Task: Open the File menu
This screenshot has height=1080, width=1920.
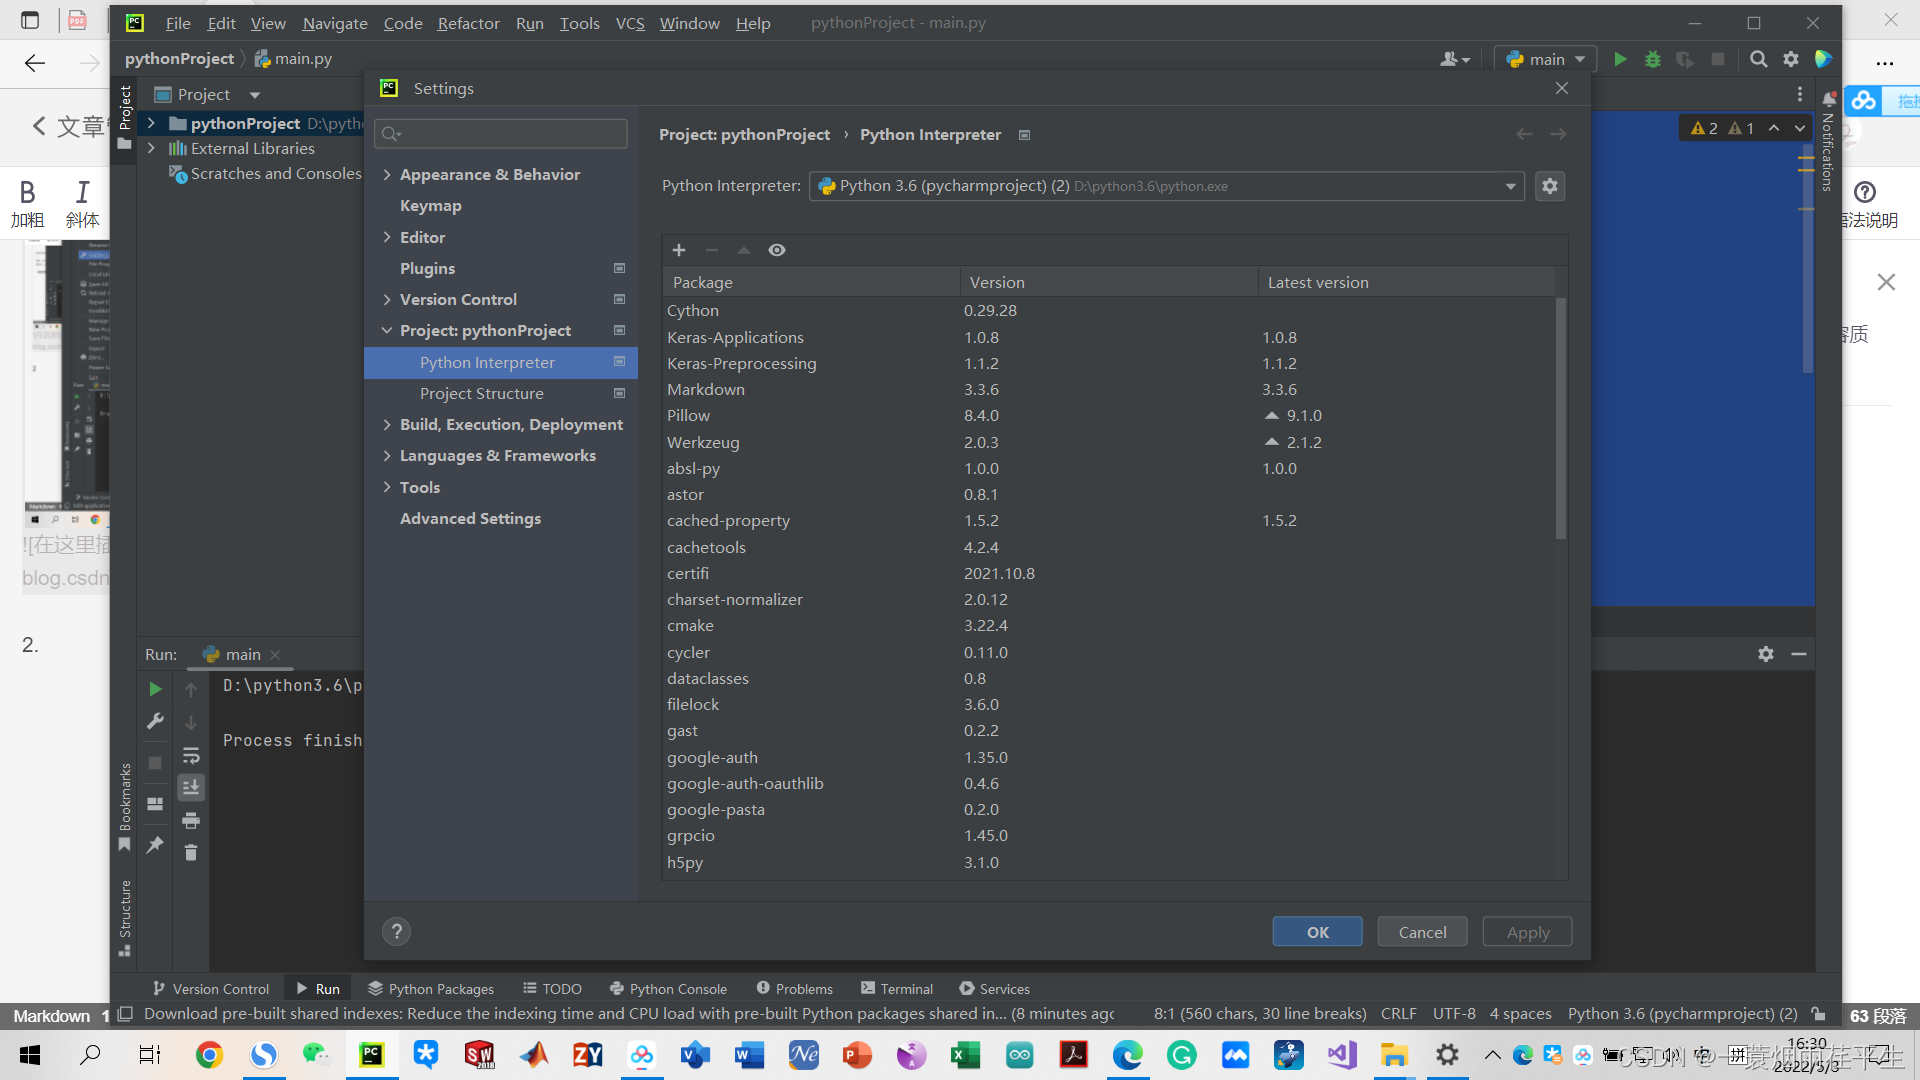Action: (x=178, y=23)
